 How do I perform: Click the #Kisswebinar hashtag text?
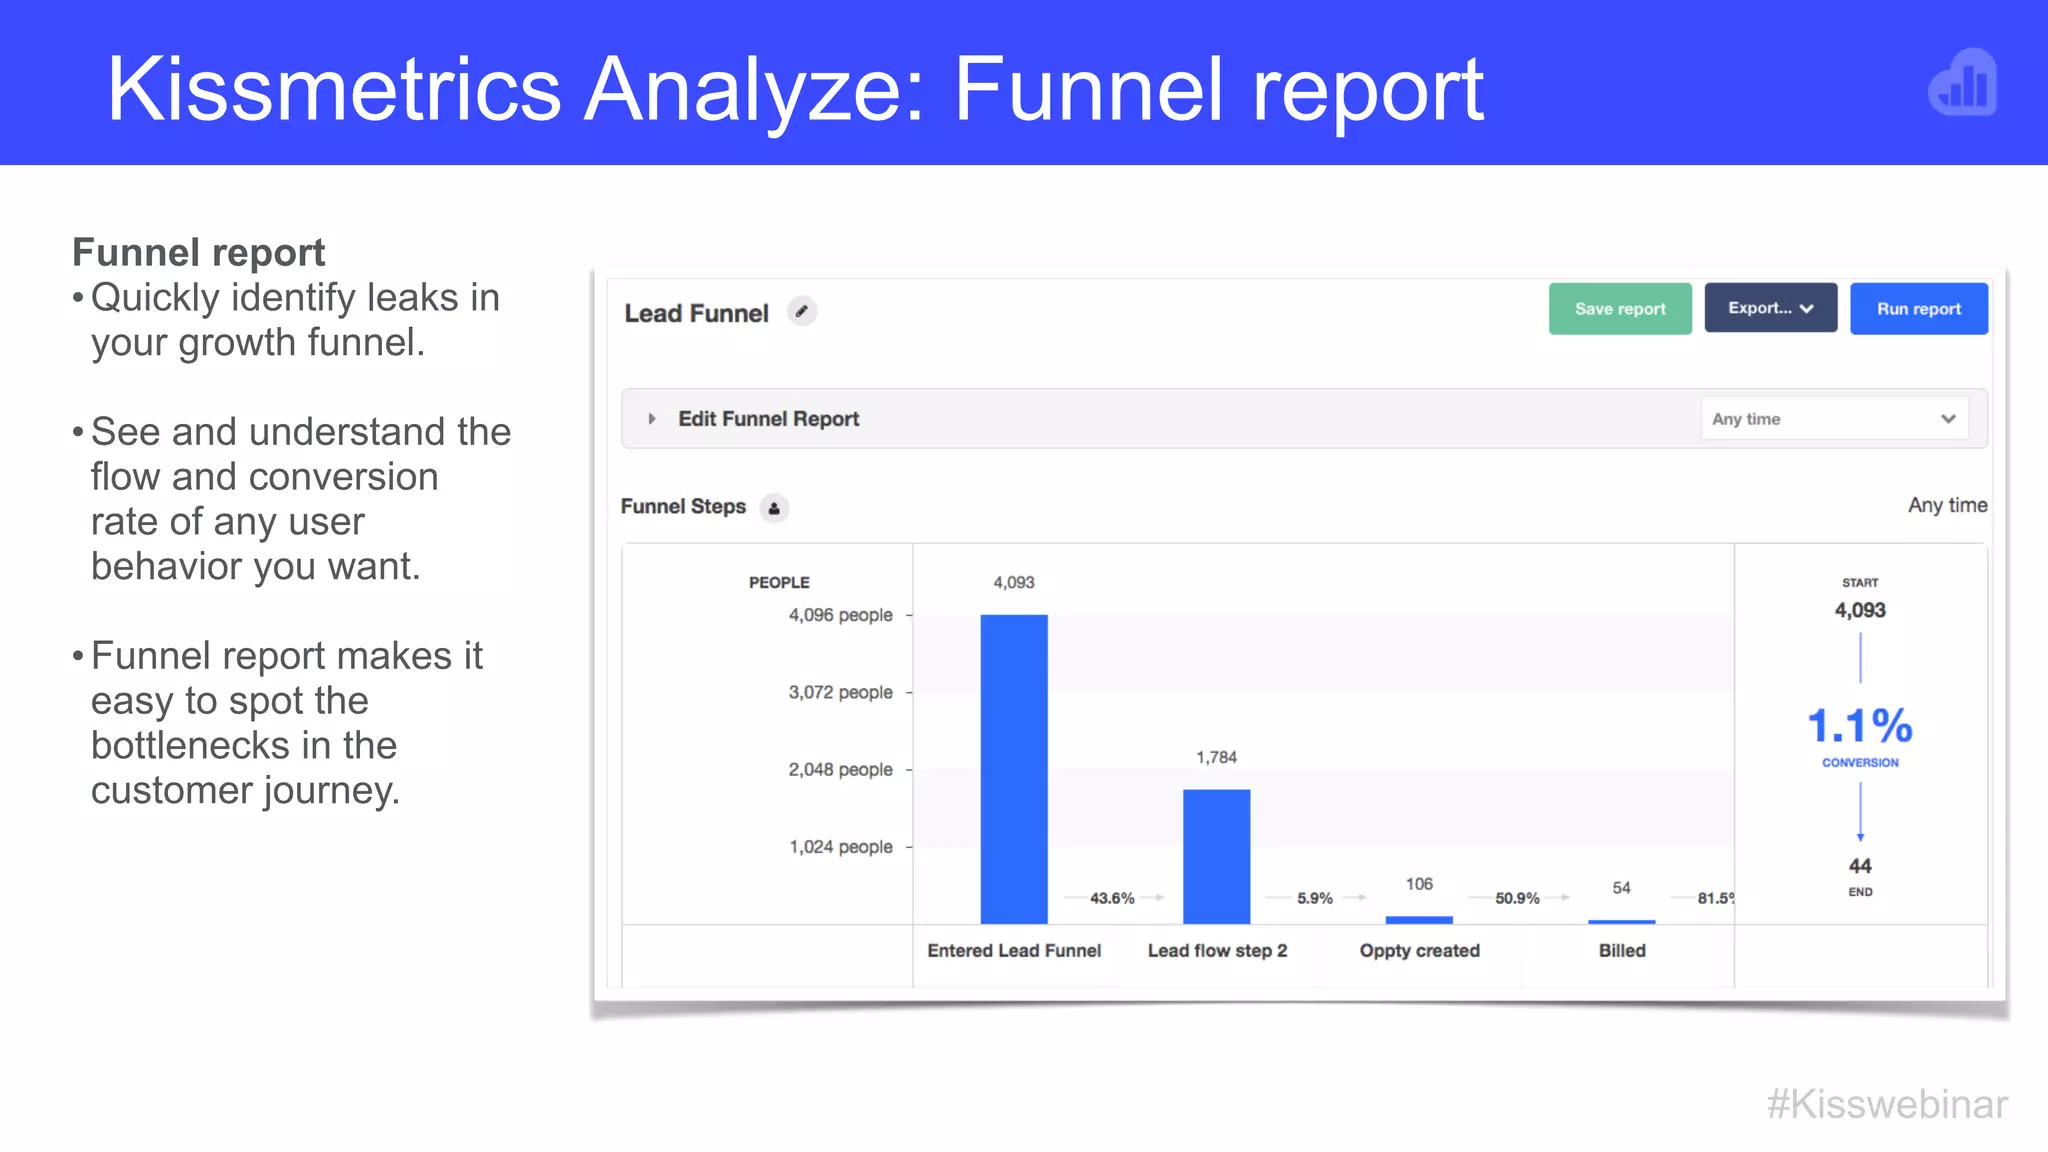click(x=1887, y=1104)
